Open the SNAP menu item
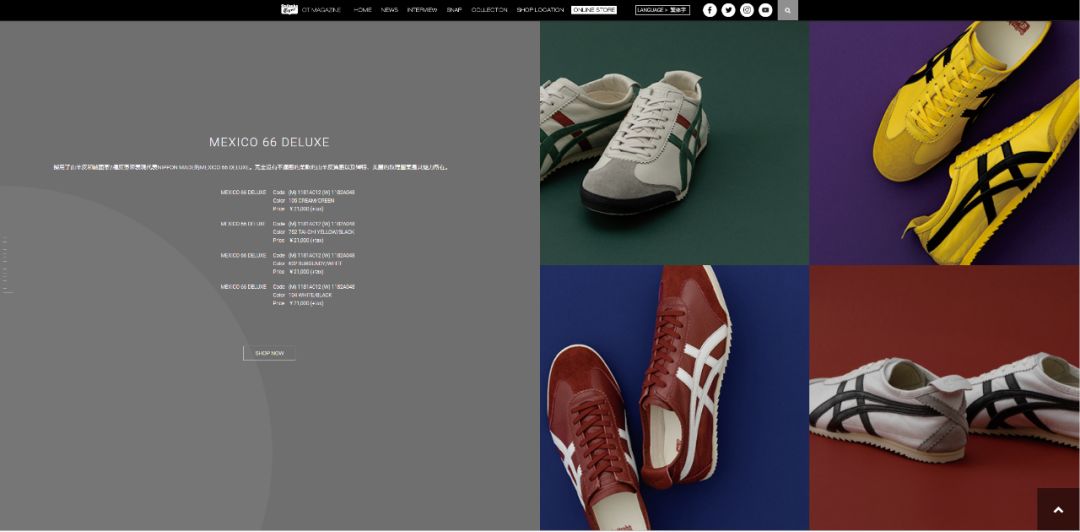The image size is (1080, 532). (x=454, y=10)
